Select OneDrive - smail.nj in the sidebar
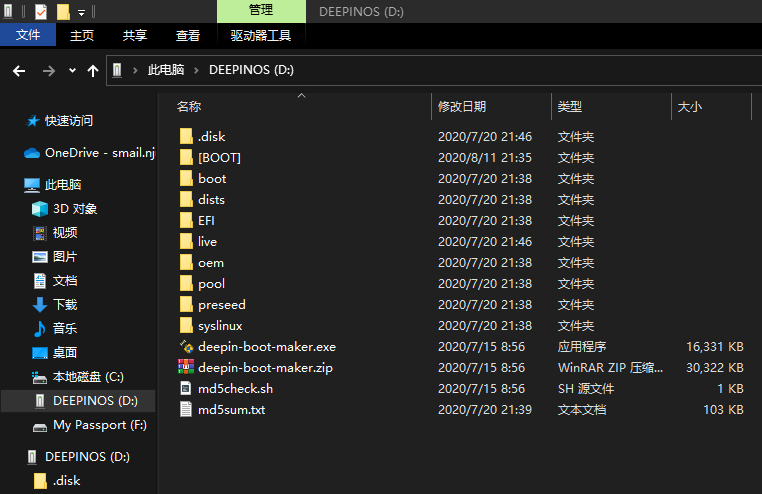This screenshot has height=494, width=762. pos(89,153)
